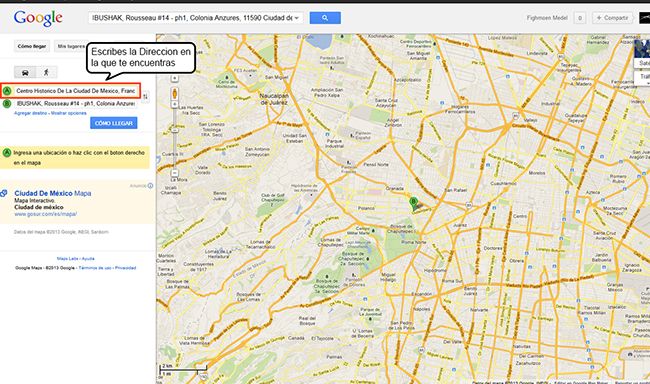Viewport: 650px width, 384px height.
Task: Click the zoom in plus on map
Action: (x=175, y=105)
